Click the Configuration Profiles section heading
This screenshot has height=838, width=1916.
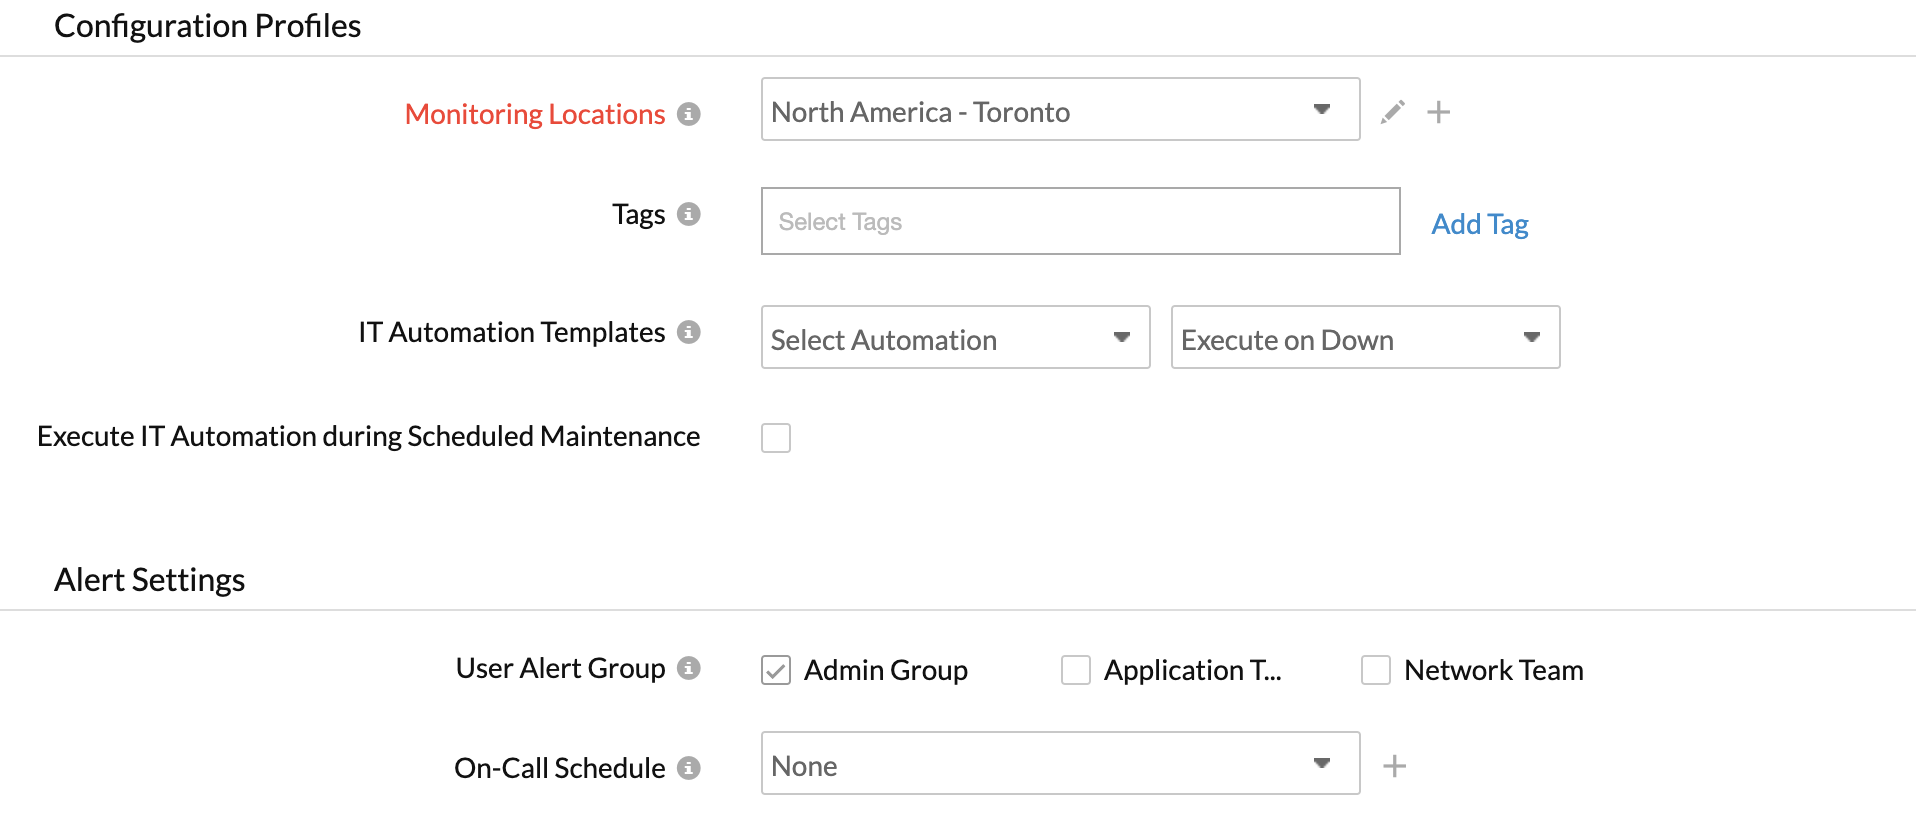click(x=207, y=26)
